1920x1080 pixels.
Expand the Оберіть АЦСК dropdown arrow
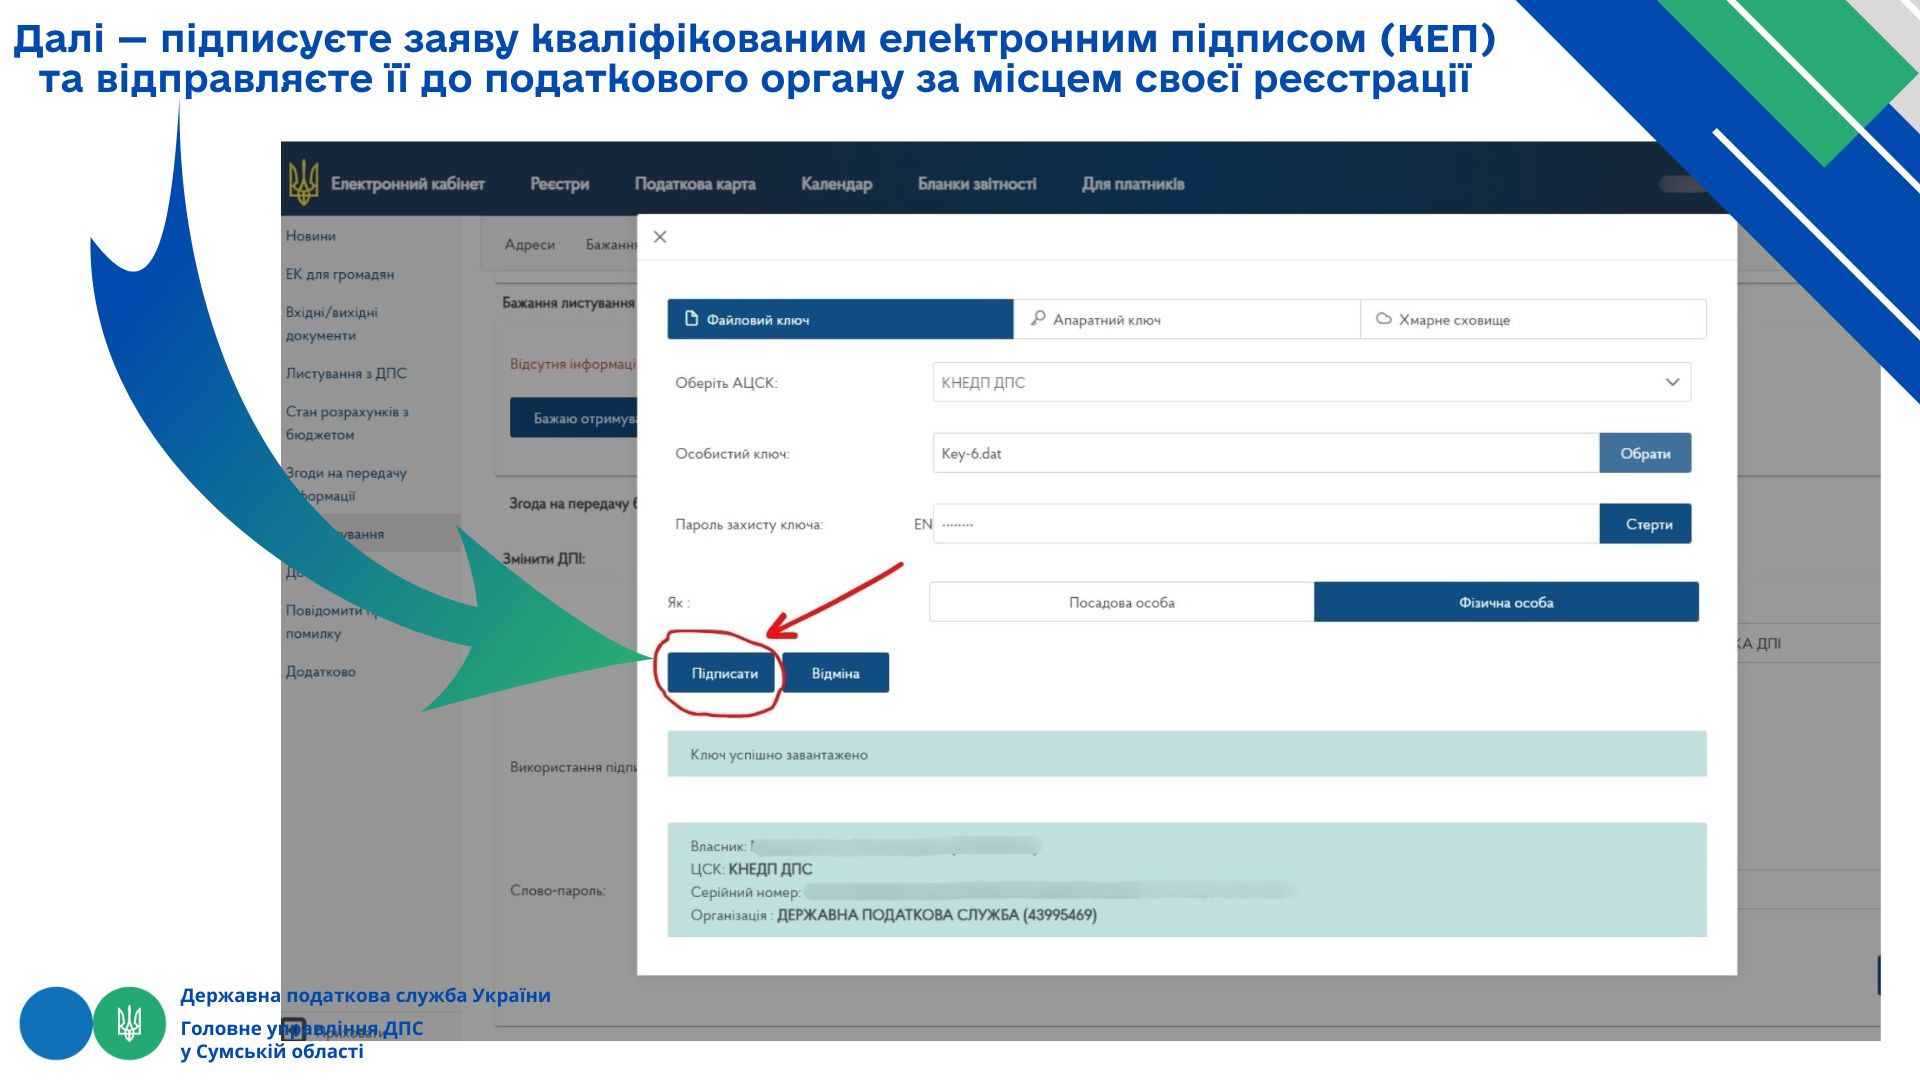[x=1672, y=383]
